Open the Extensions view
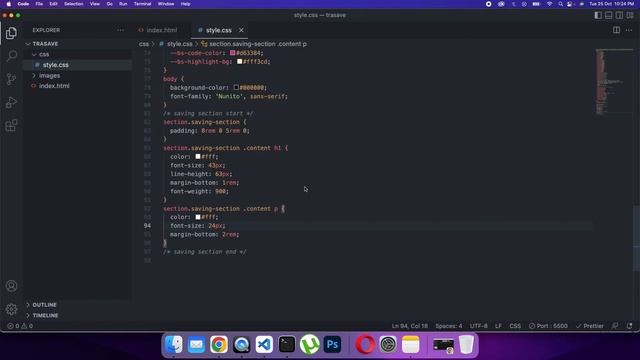 [11, 125]
